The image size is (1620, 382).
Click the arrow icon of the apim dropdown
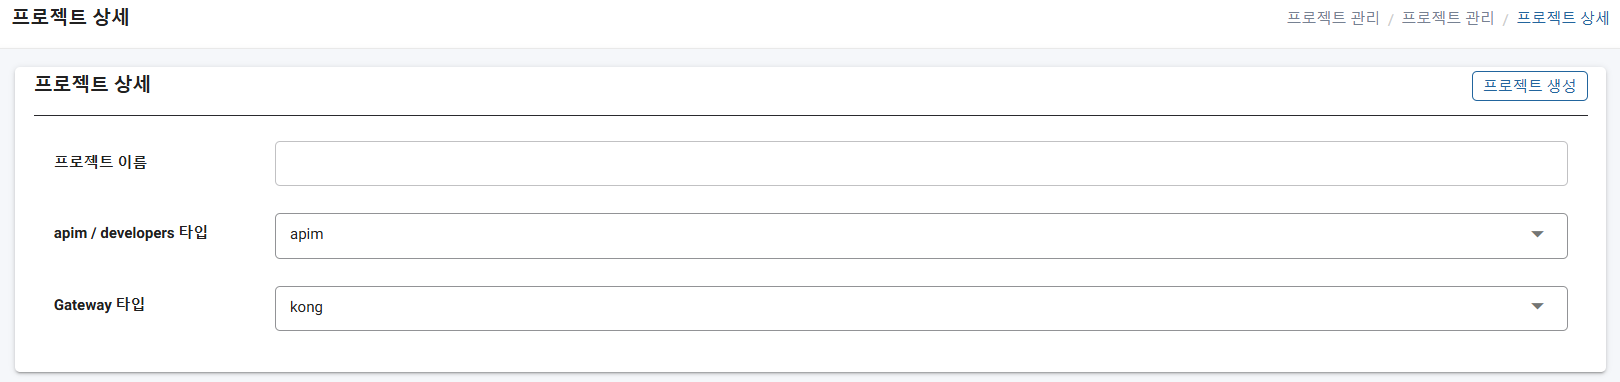(x=1537, y=234)
